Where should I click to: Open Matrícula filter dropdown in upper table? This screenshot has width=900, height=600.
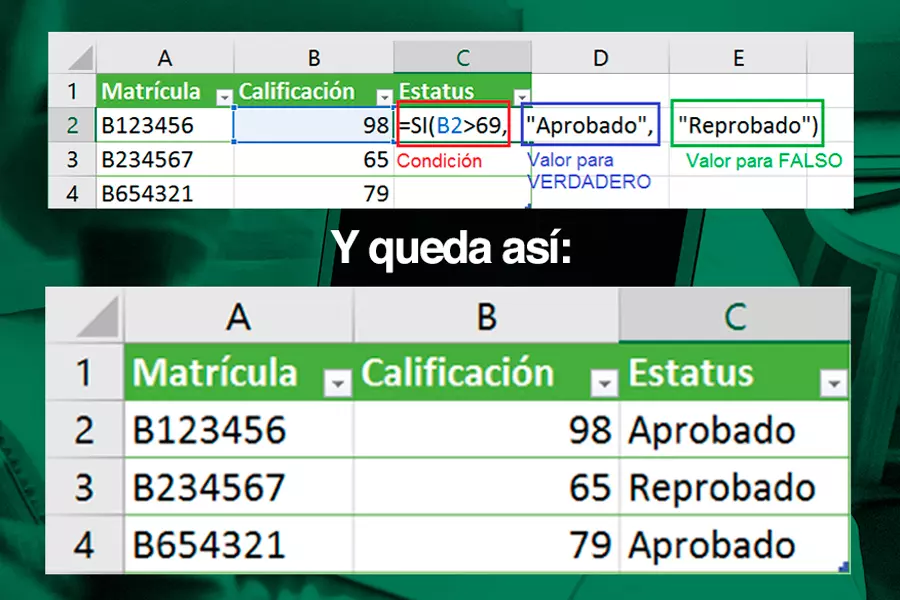224,98
